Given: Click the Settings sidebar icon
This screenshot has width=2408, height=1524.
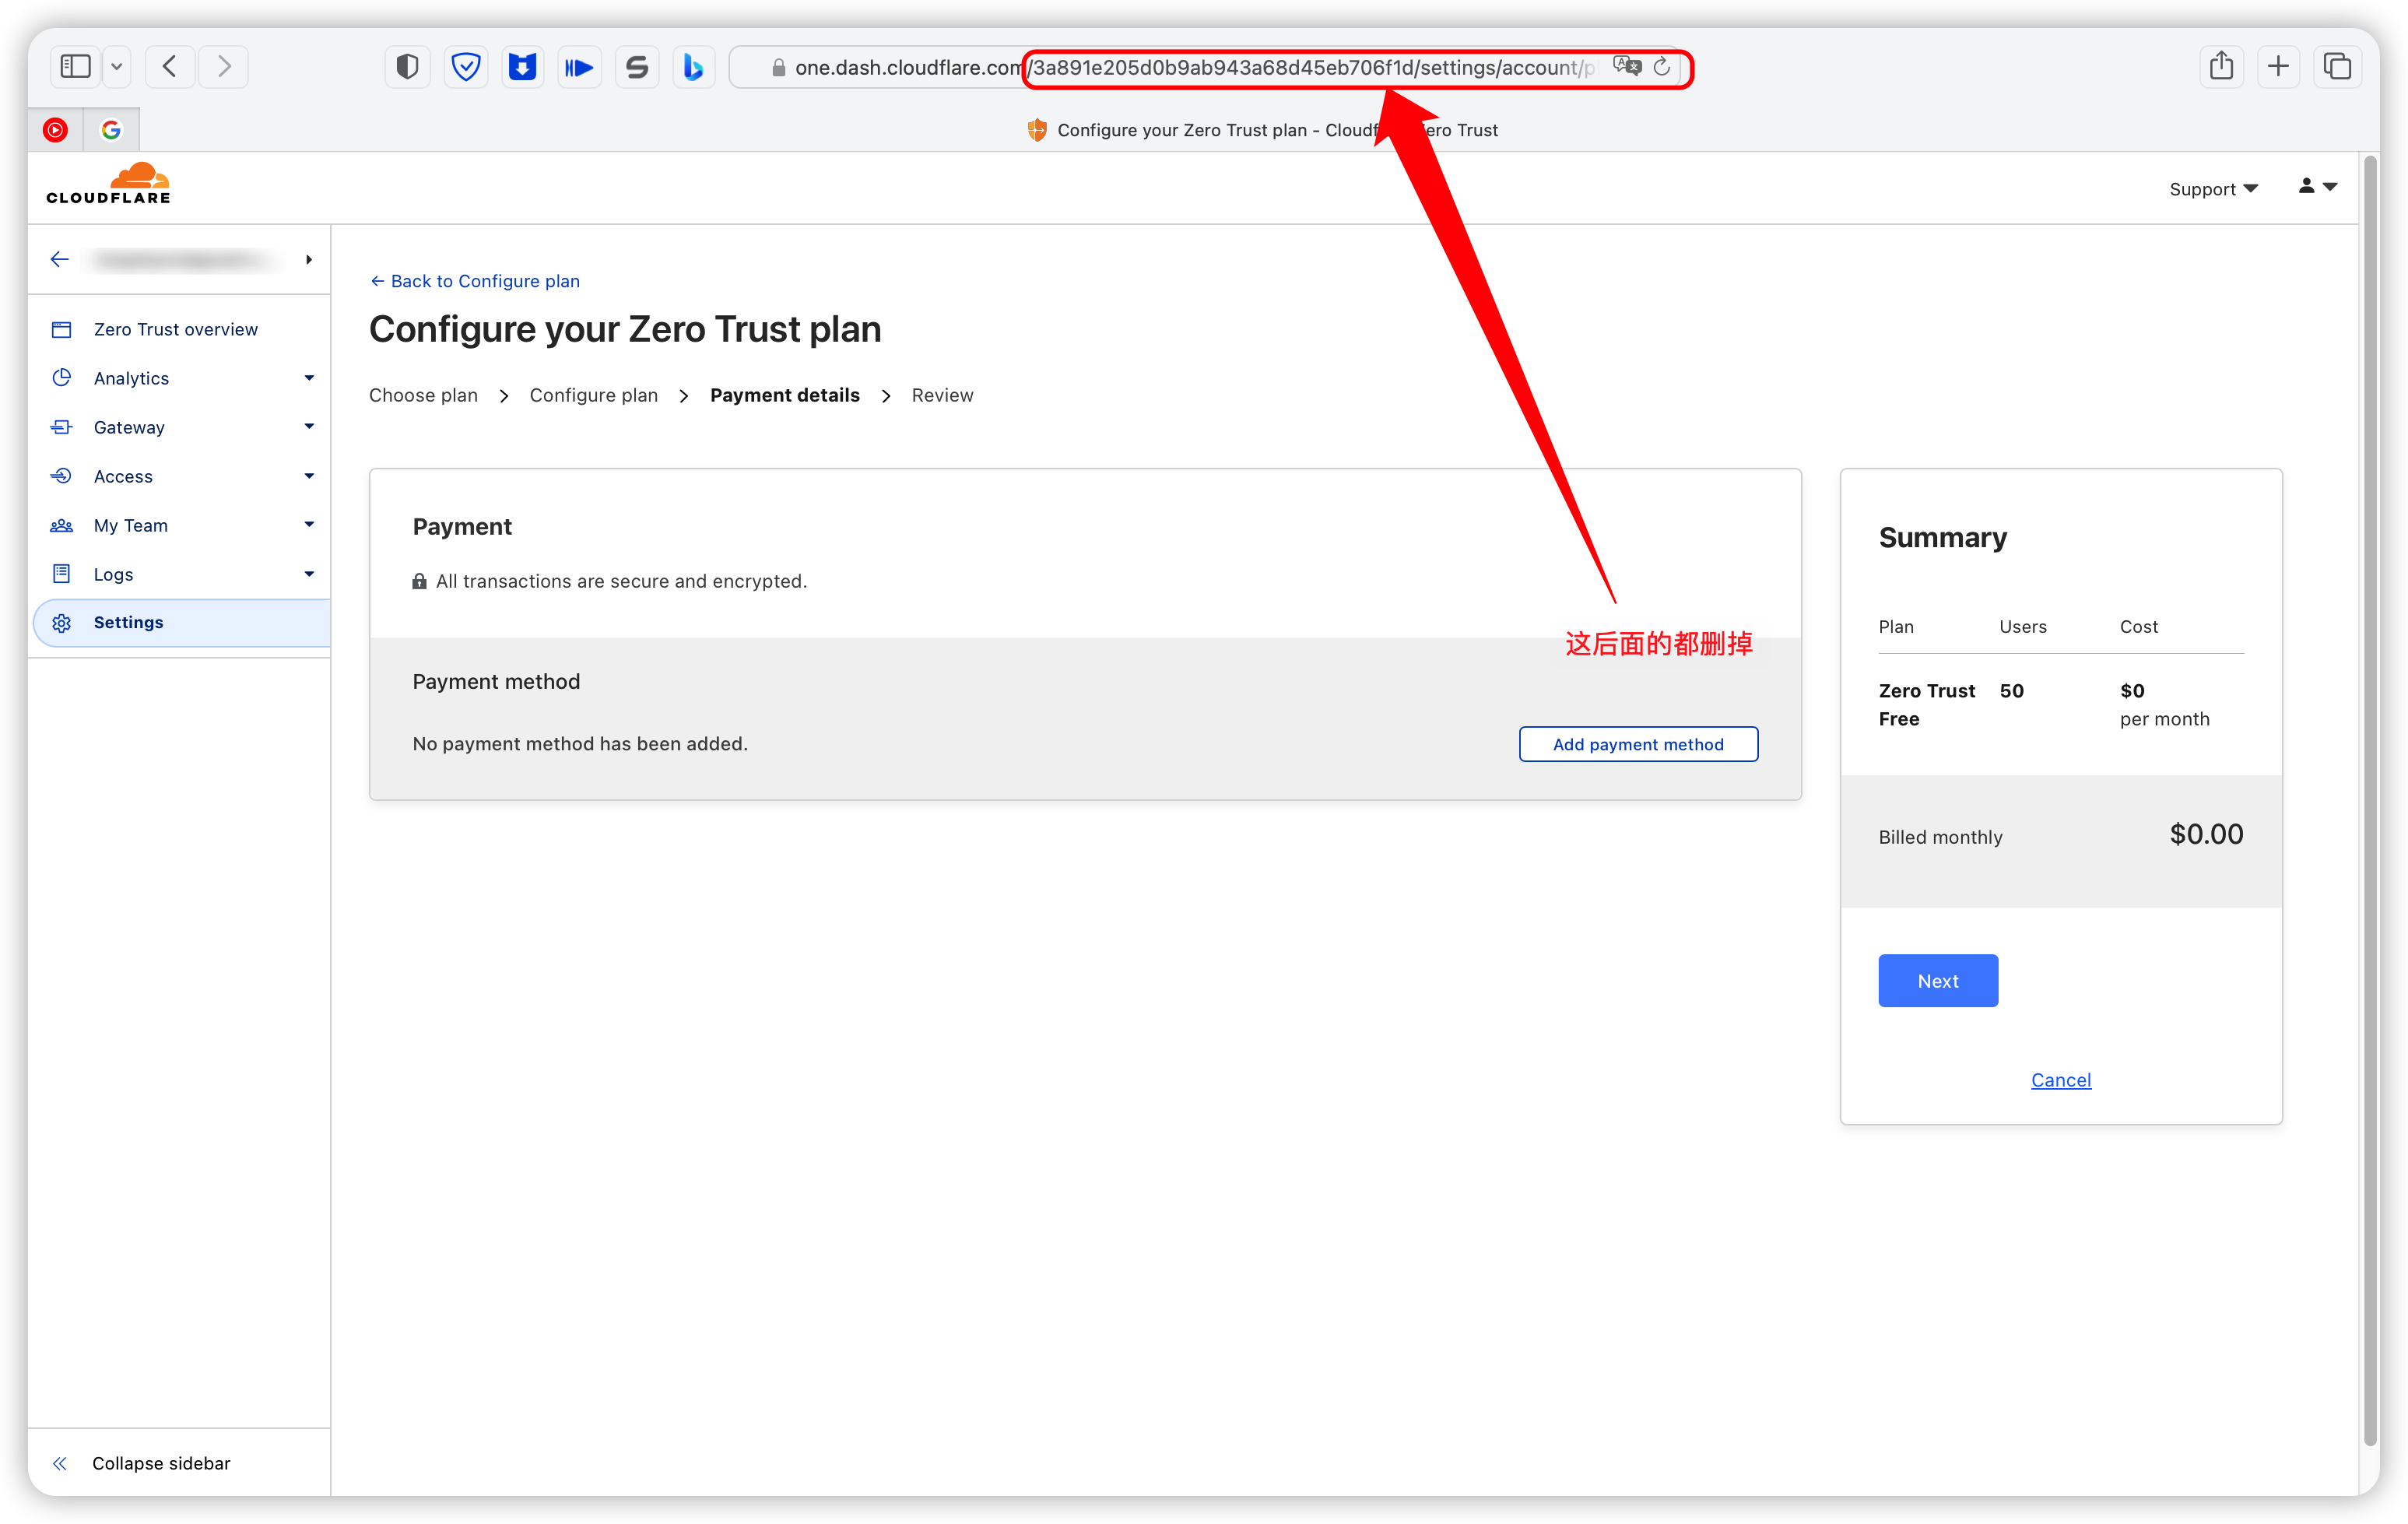Looking at the screenshot, I should 63,622.
